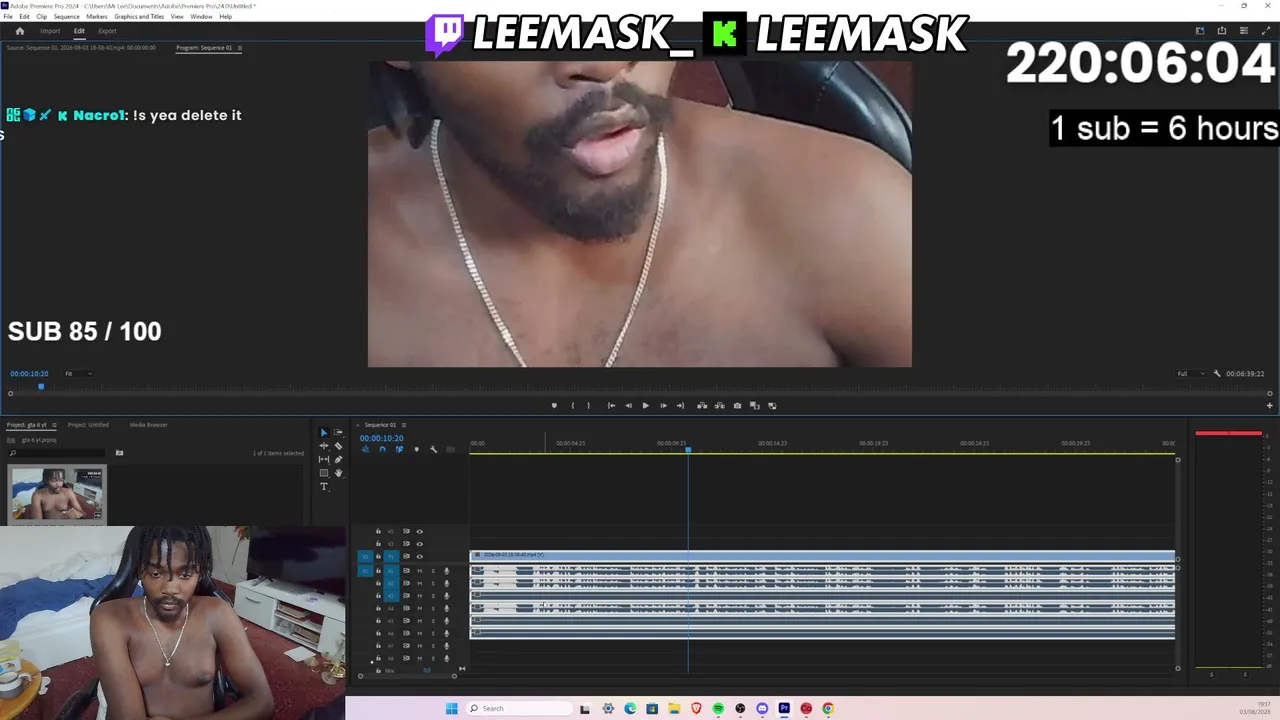Select the Source monitor tab
Viewport: 1280px width, 720px height.
81,48
